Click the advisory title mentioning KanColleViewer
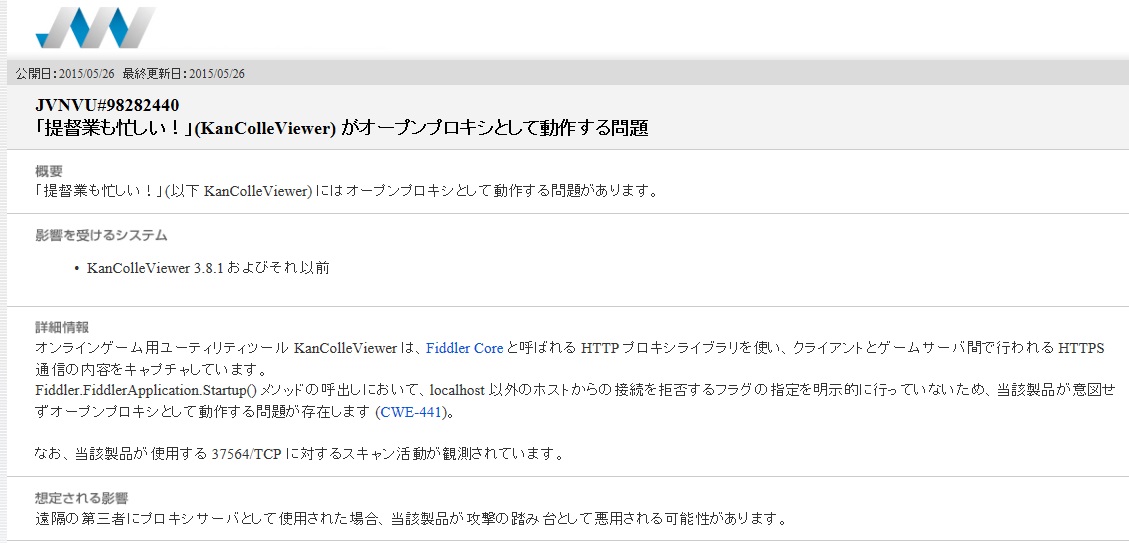The image size is (1129, 543). pos(341,128)
